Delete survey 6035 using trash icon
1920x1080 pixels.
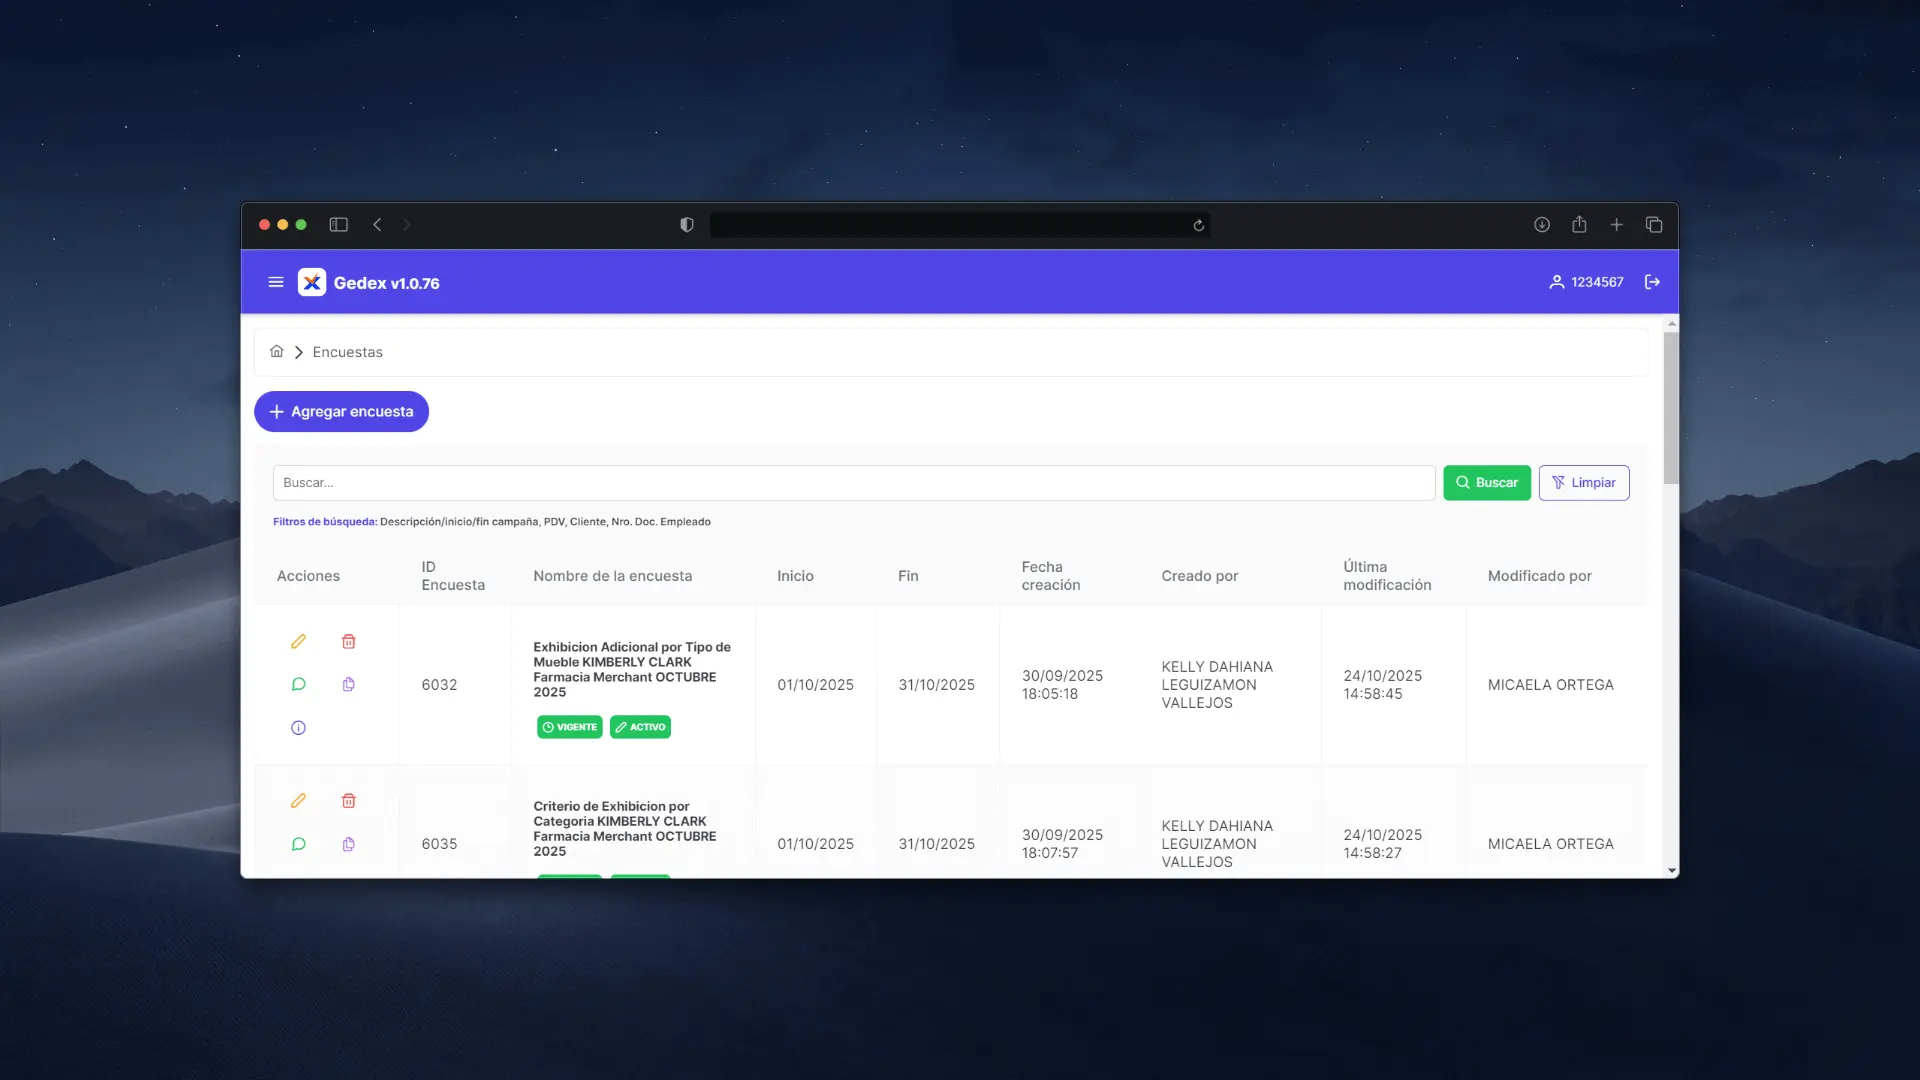[348, 800]
